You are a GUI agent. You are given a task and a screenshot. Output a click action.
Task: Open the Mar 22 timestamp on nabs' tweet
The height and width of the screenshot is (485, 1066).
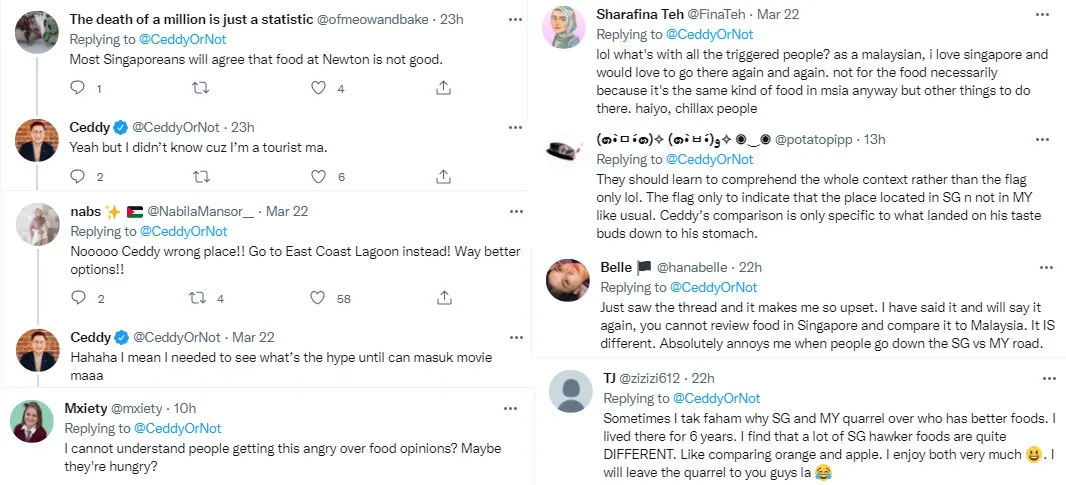click(287, 211)
